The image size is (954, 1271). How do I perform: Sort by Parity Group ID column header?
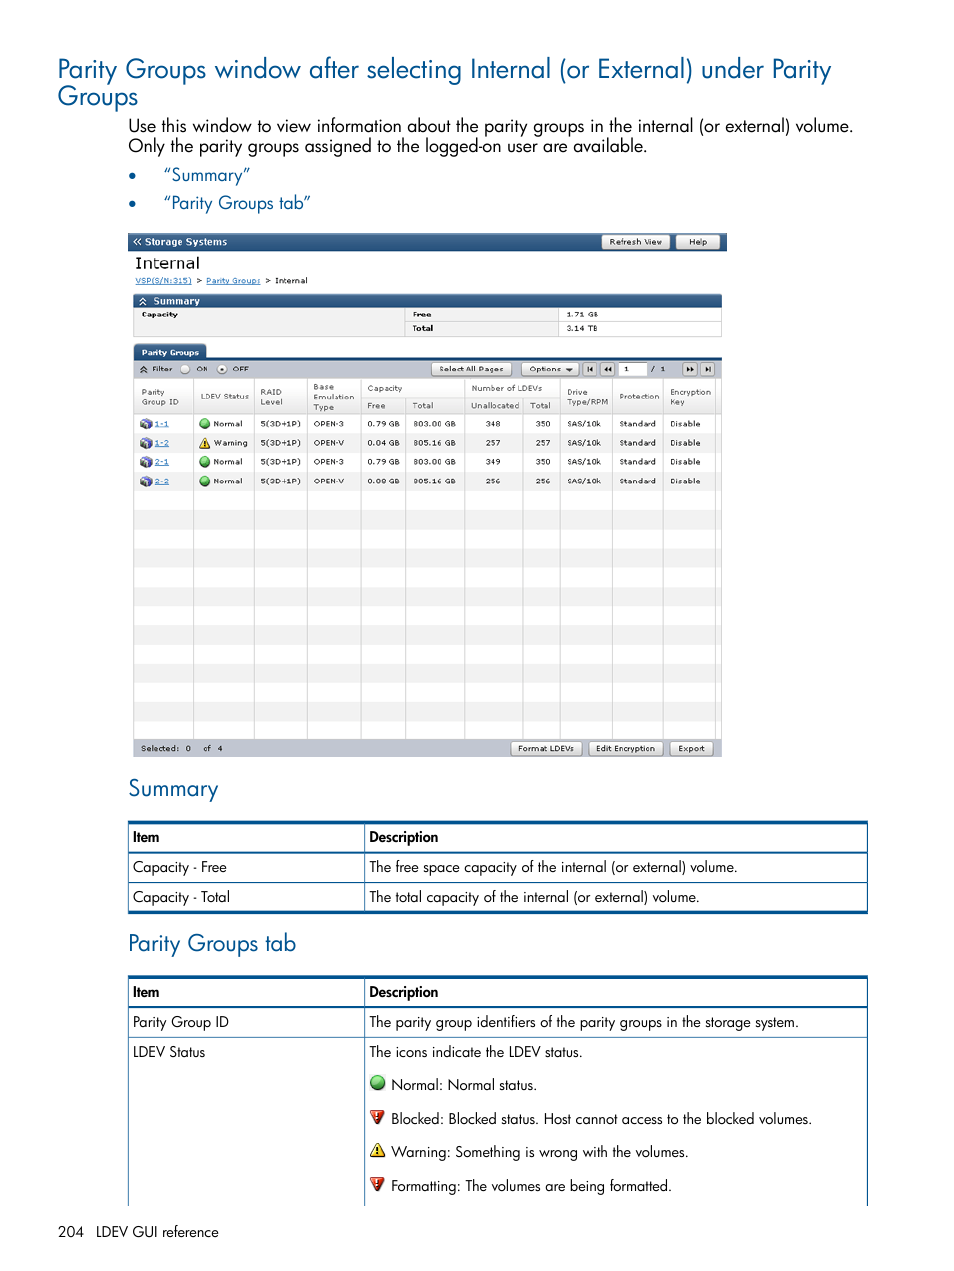163,396
